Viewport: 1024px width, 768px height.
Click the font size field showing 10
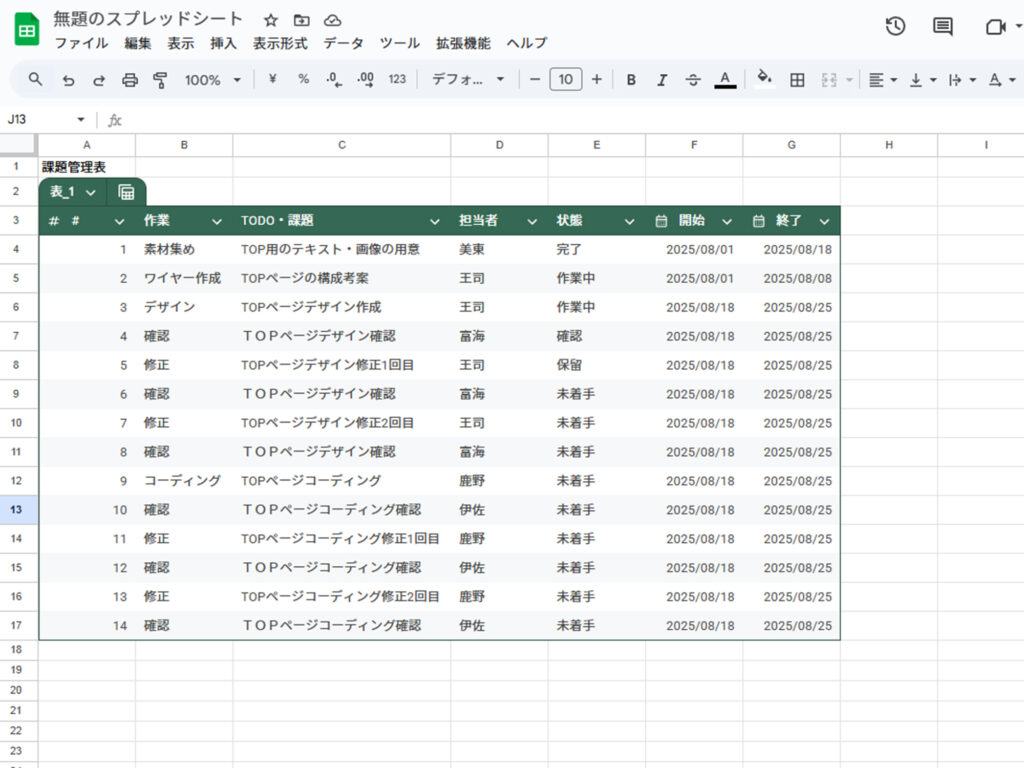566,80
